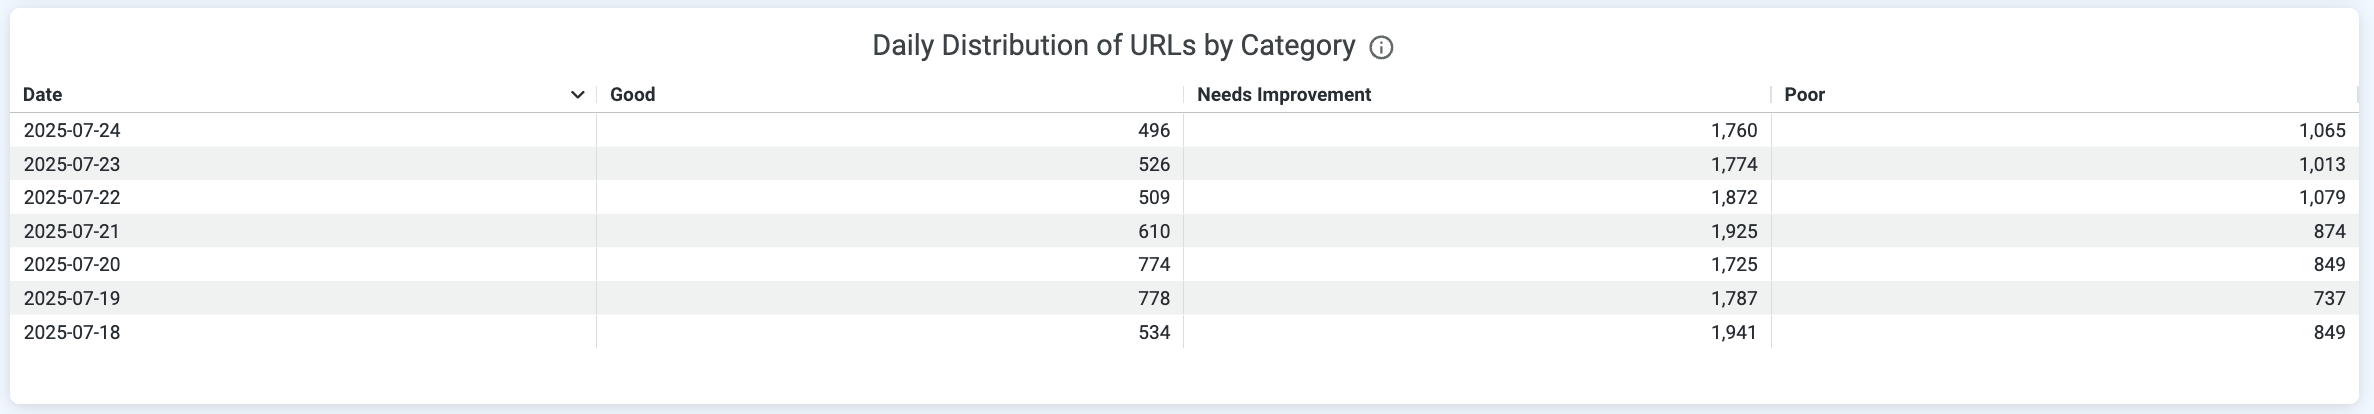Select the 2025-07-21 date cell
The height and width of the screenshot is (414, 2374).
point(72,232)
